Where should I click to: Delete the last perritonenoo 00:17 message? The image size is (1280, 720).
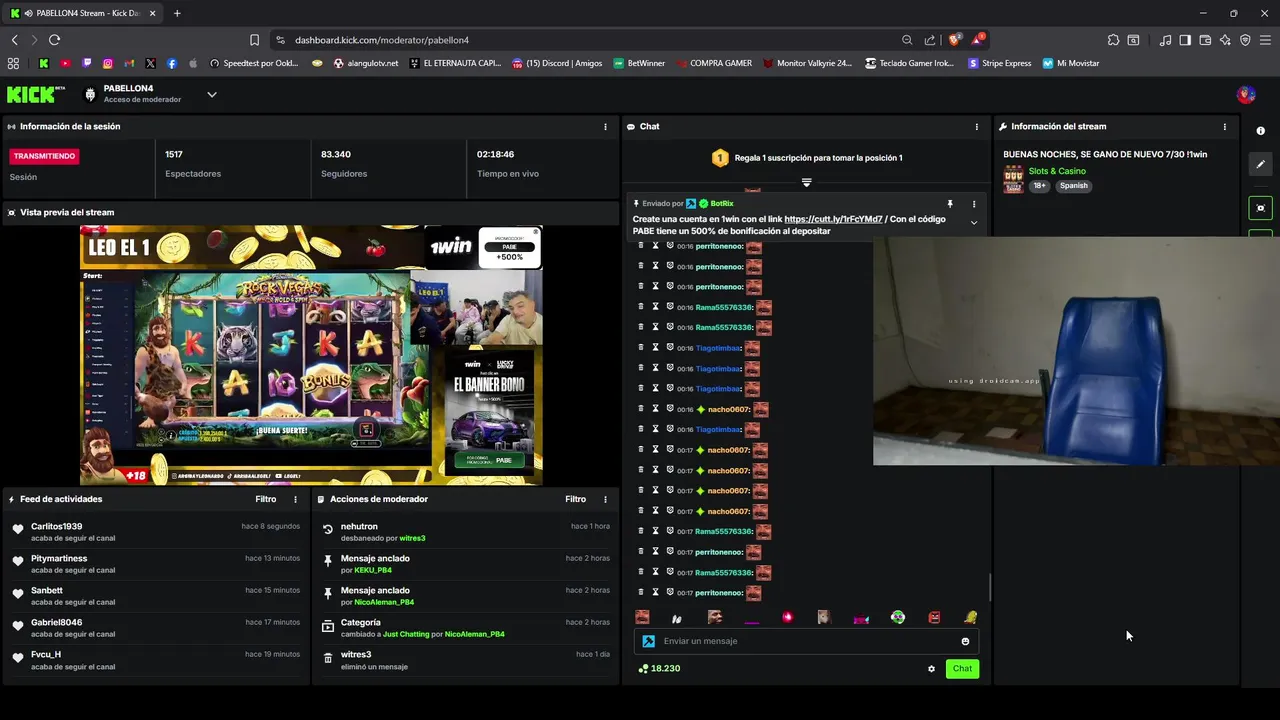[x=641, y=593]
